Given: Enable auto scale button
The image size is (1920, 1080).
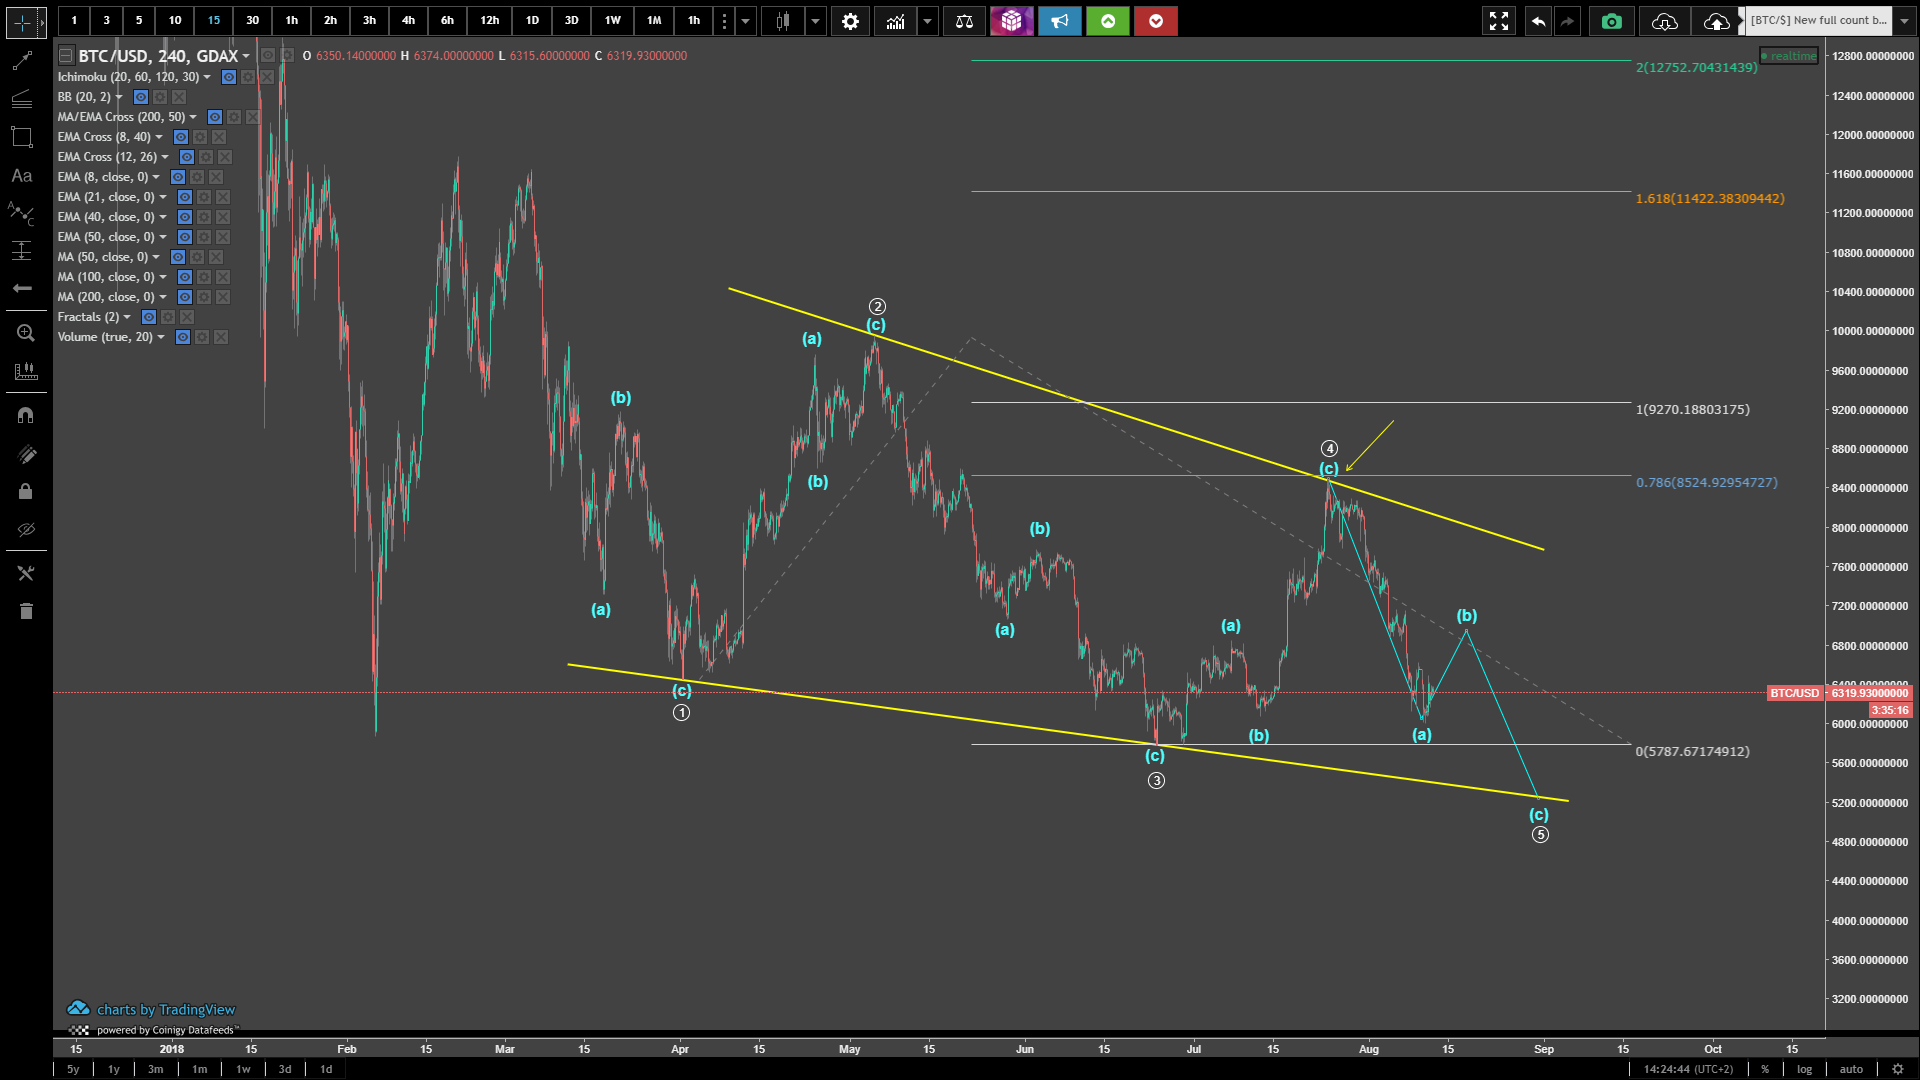Looking at the screenshot, I should 1851,1069.
